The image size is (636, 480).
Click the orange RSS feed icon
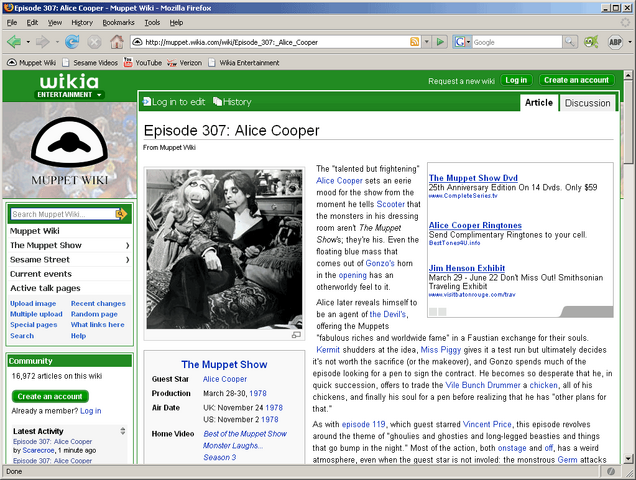point(415,42)
